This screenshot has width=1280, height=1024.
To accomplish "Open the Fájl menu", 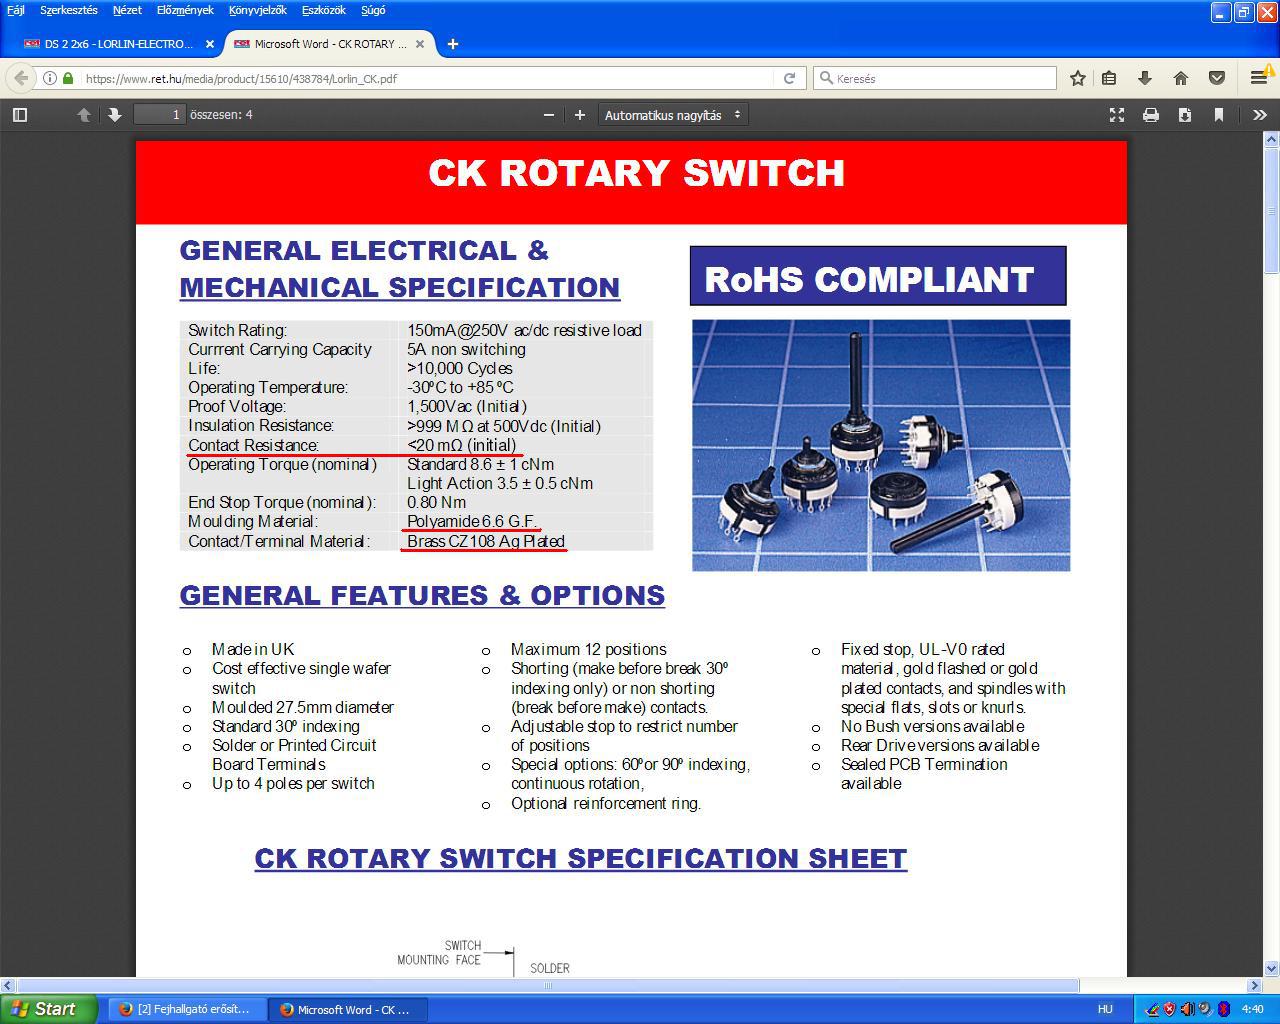I will click(x=16, y=10).
